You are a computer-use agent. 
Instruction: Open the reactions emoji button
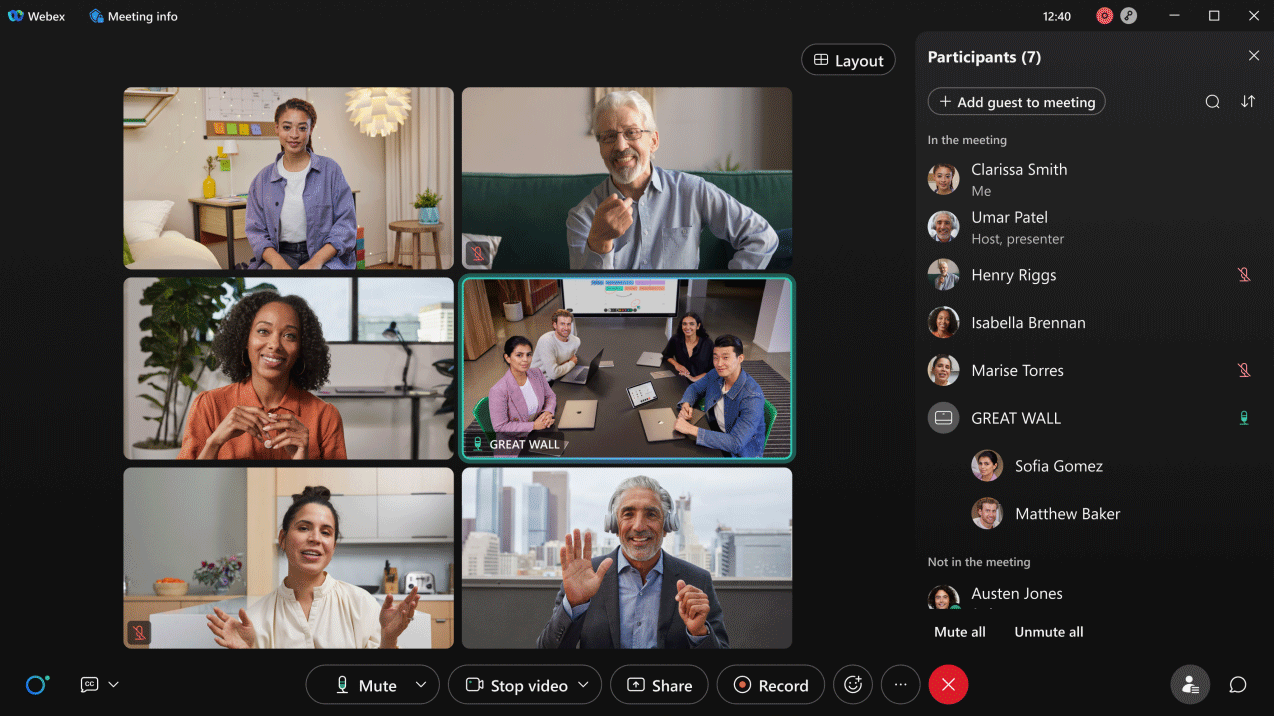[853, 685]
